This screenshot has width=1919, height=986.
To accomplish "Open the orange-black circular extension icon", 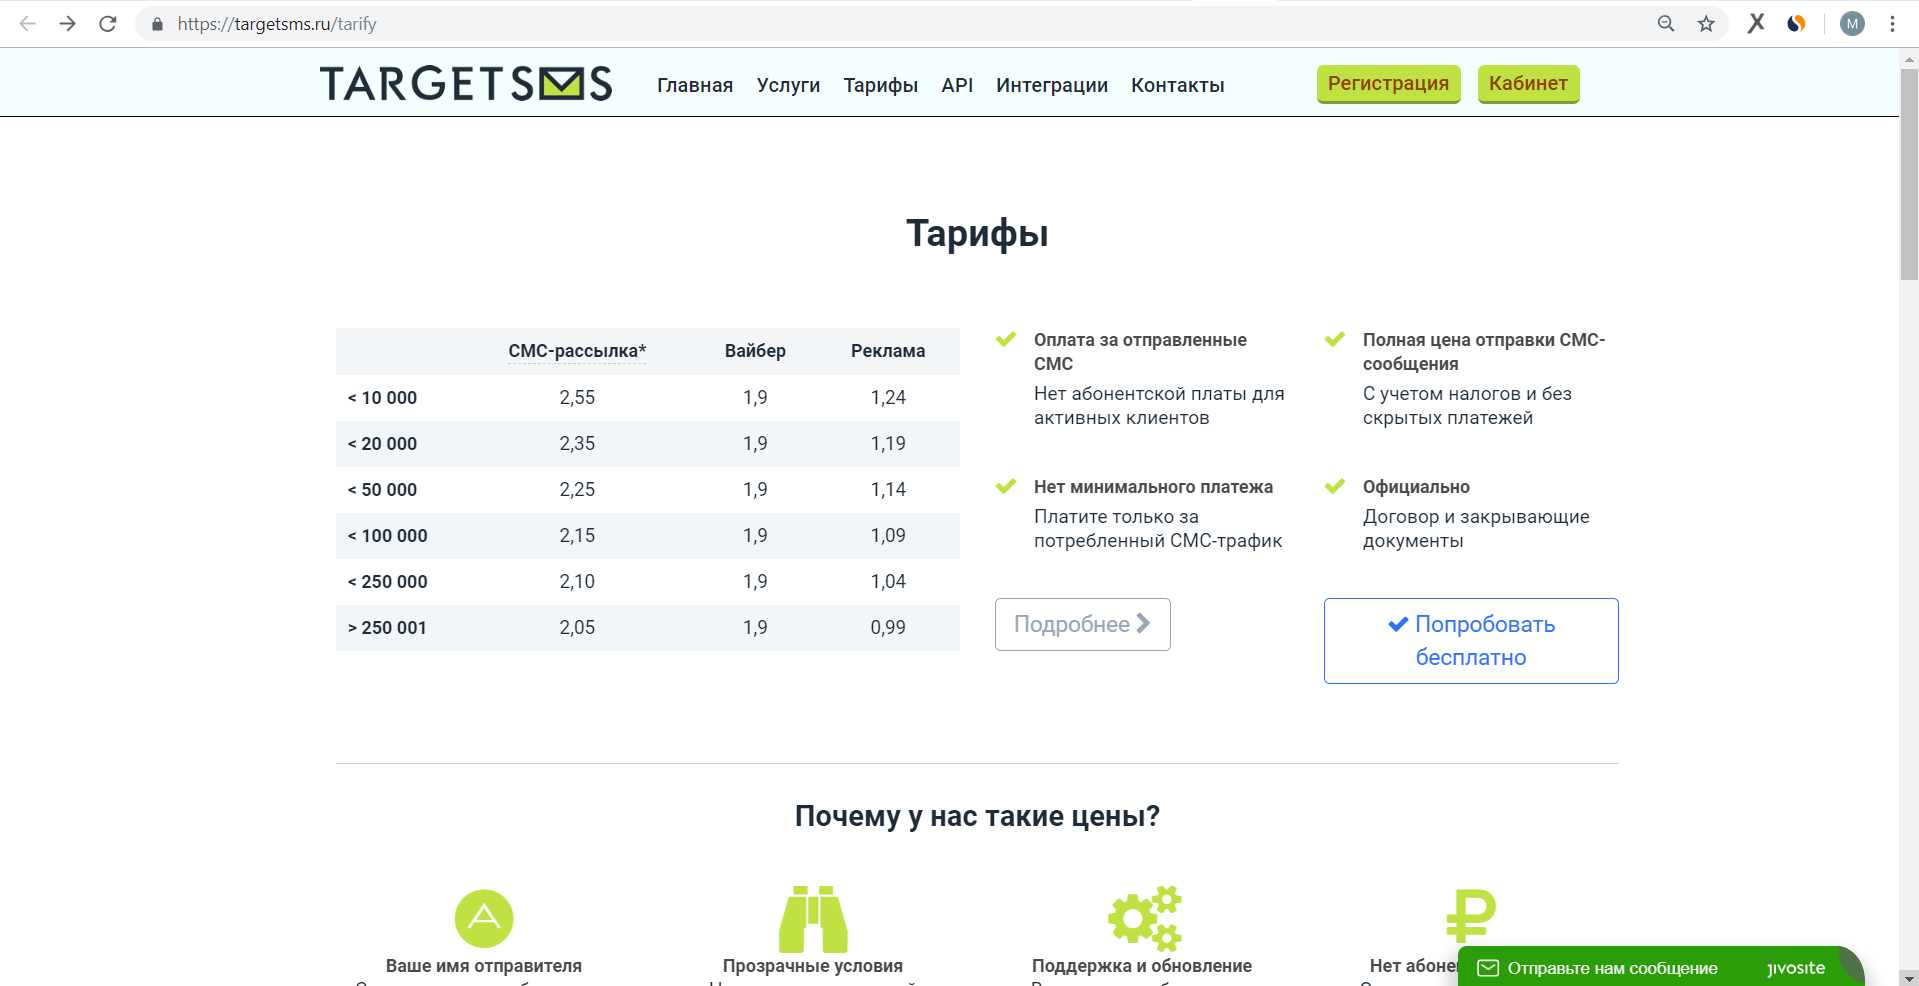I will pos(1796,24).
